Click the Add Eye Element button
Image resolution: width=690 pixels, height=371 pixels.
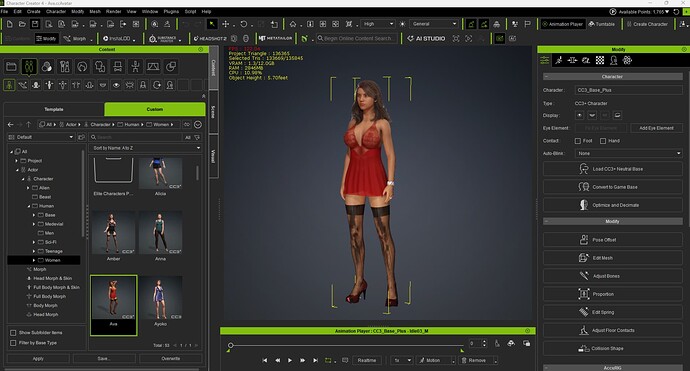point(656,128)
